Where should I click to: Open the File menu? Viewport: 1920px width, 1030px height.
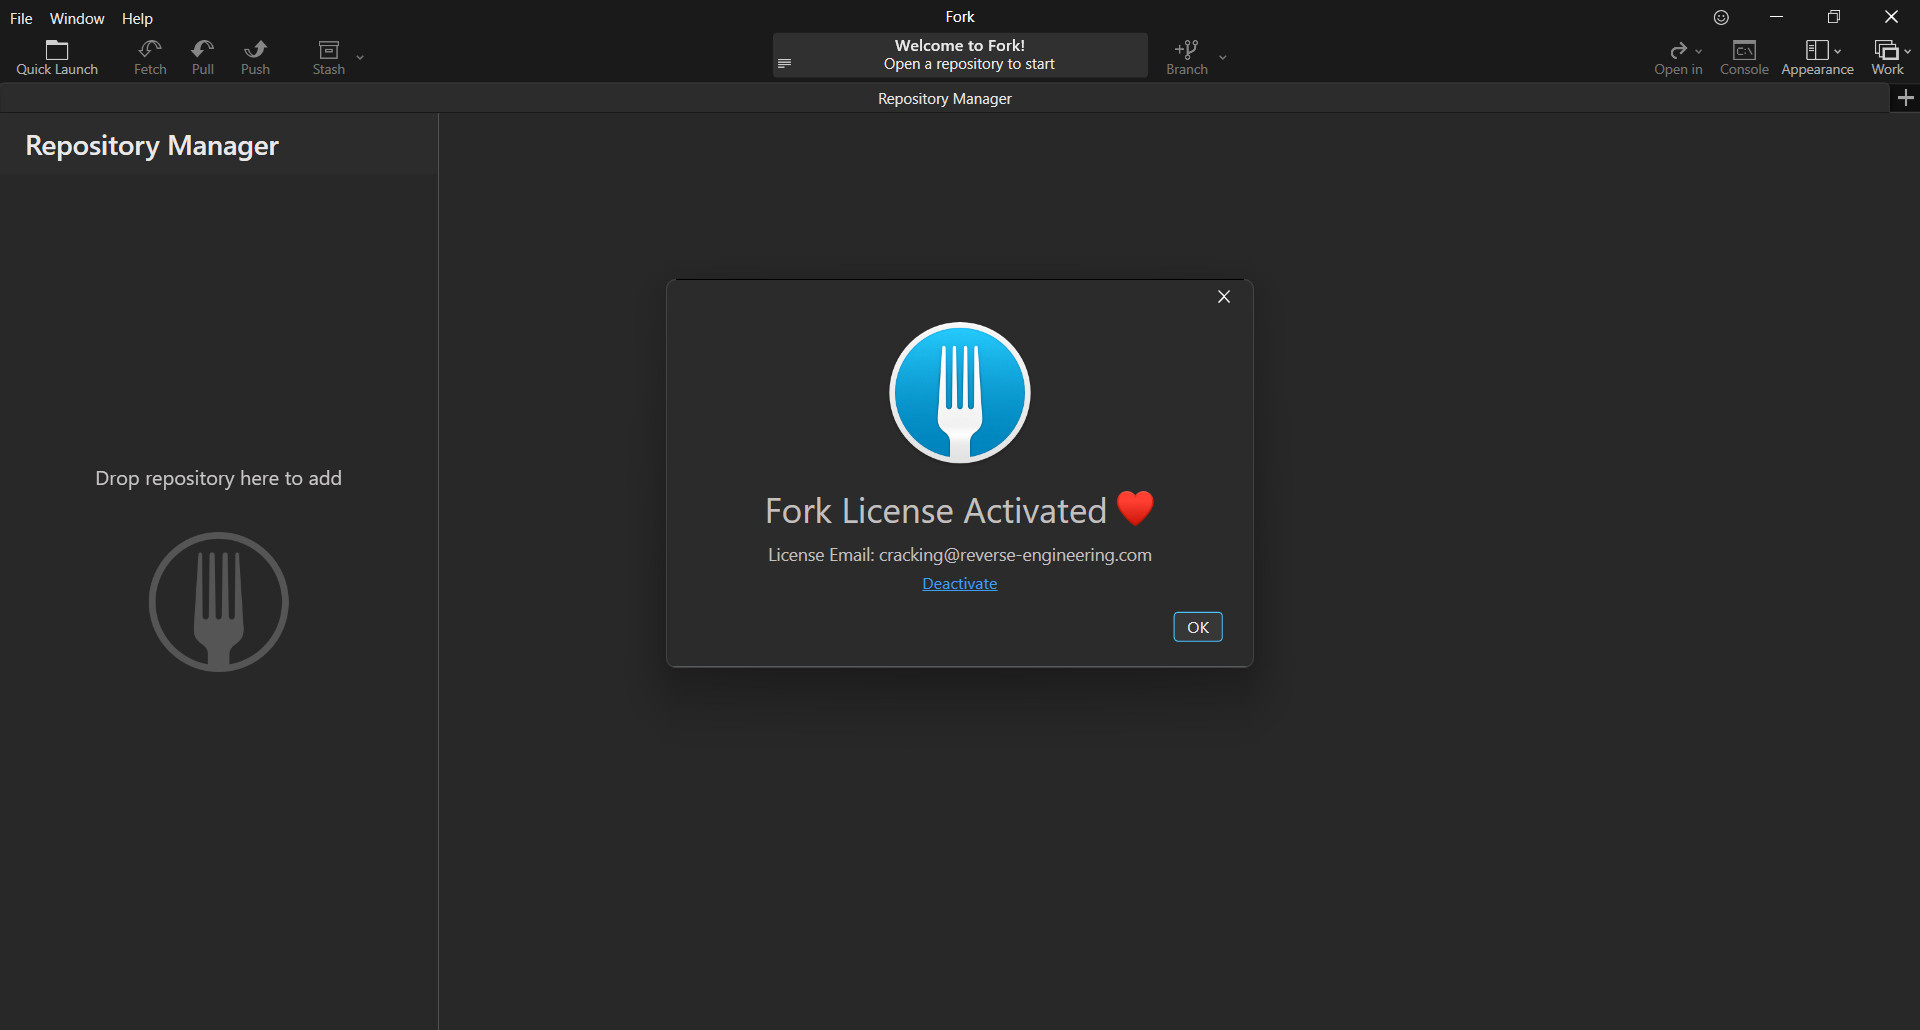coord(21,18)
